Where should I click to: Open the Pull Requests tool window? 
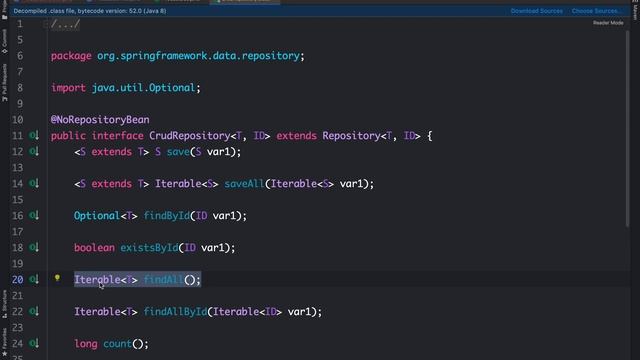[x=4, y=83]
